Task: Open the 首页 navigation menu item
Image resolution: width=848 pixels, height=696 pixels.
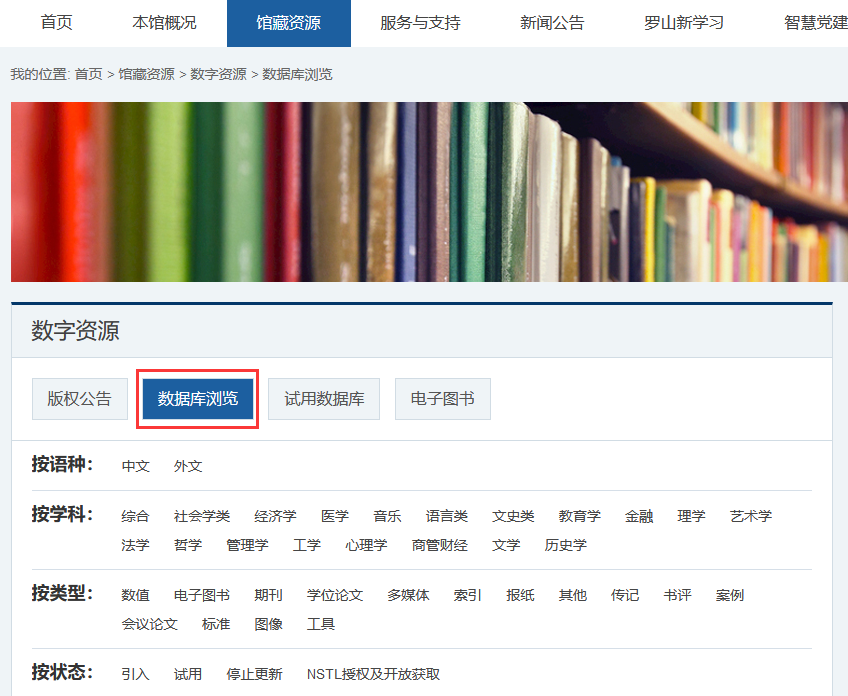Action: pos(56,23)
